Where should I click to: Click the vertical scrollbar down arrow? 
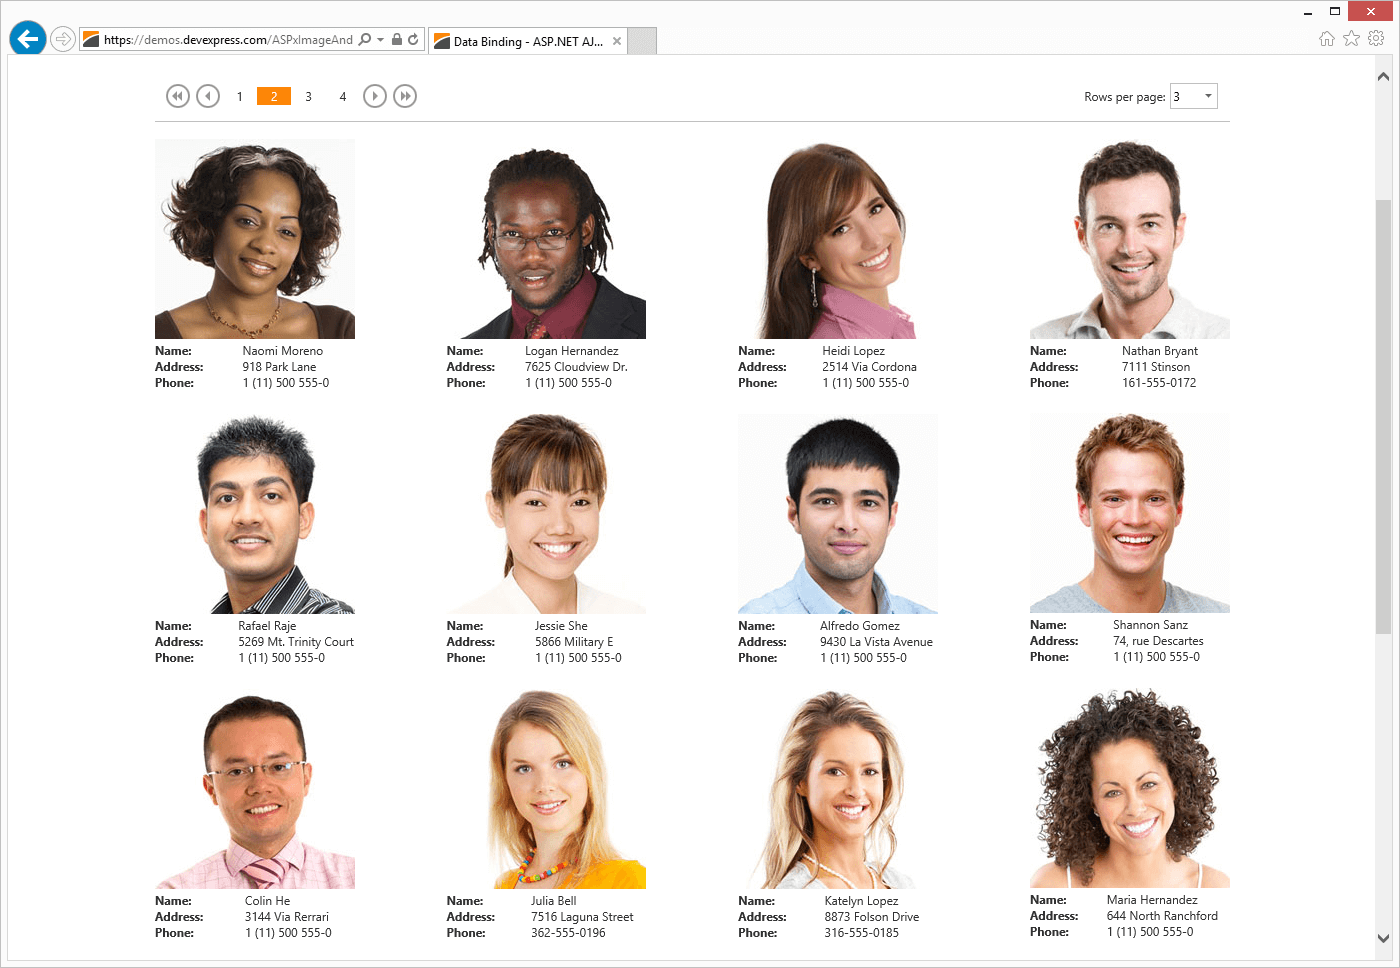1384,938
